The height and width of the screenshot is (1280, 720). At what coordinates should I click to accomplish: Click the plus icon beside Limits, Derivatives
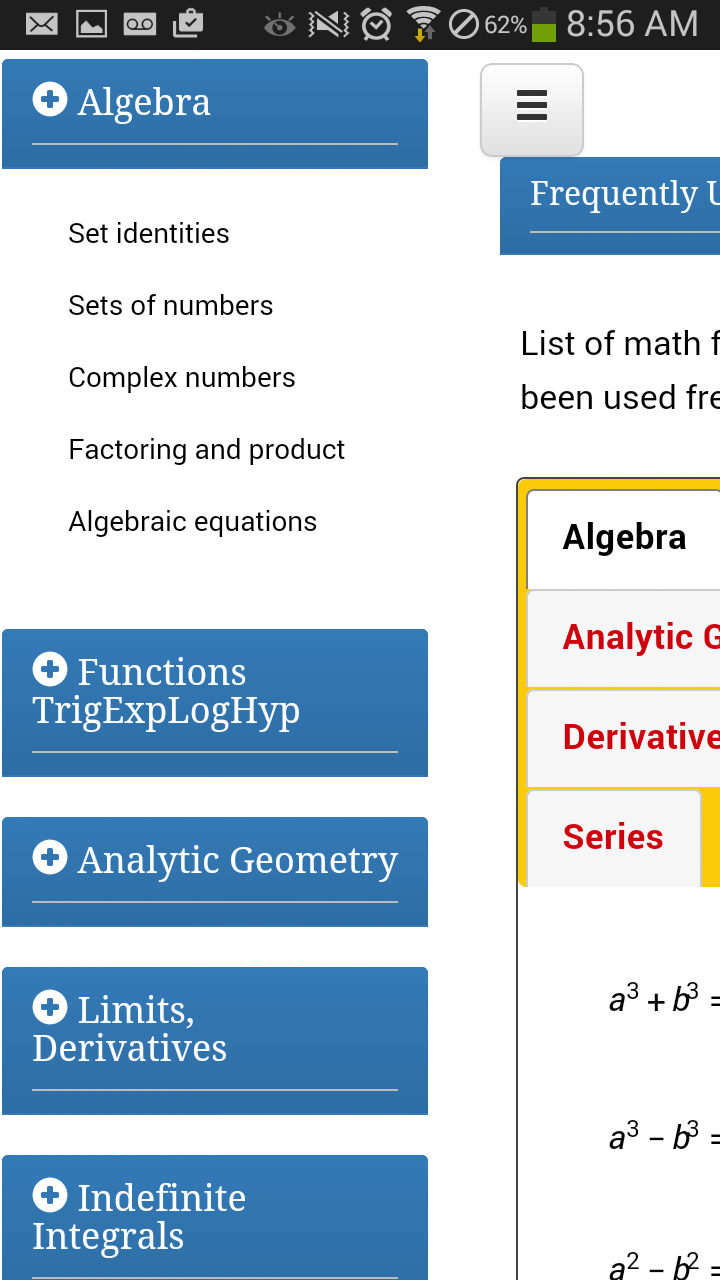point(50,1007)
